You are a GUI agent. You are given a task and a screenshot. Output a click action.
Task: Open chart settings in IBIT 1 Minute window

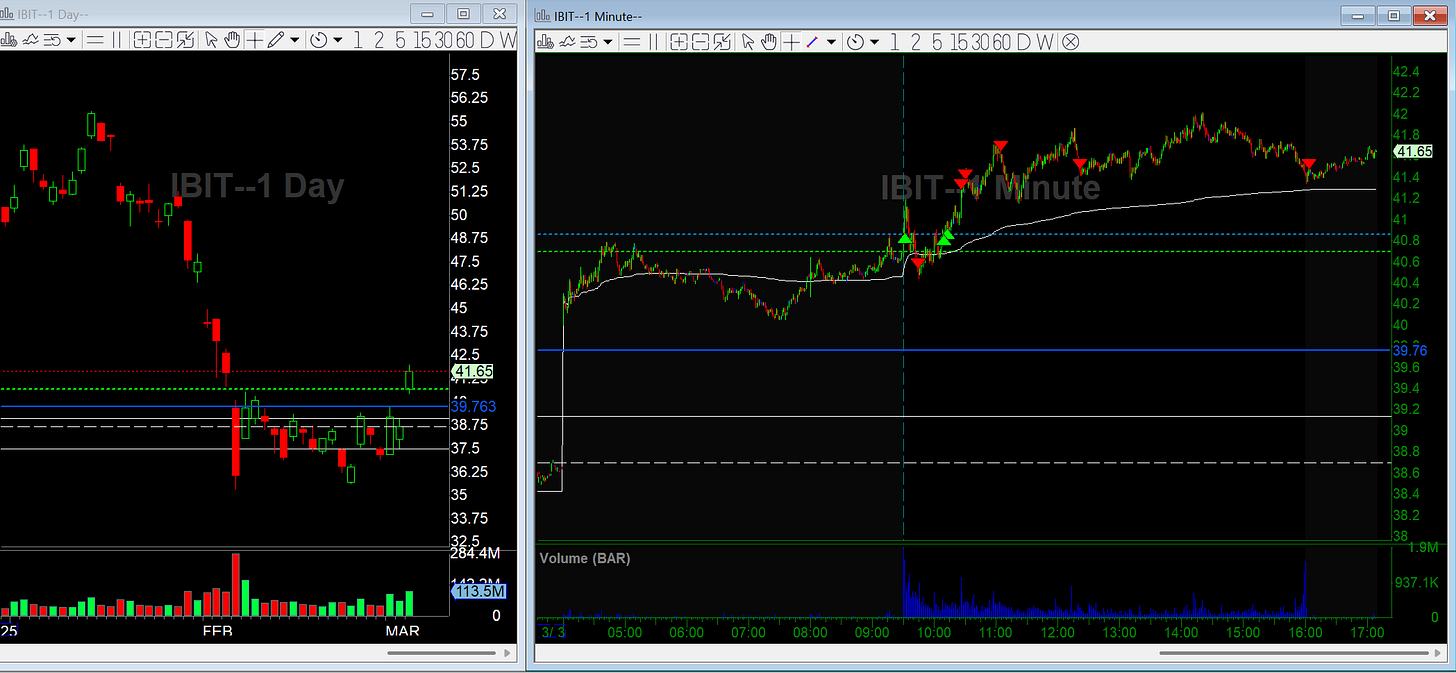click(x=545, y=40)
